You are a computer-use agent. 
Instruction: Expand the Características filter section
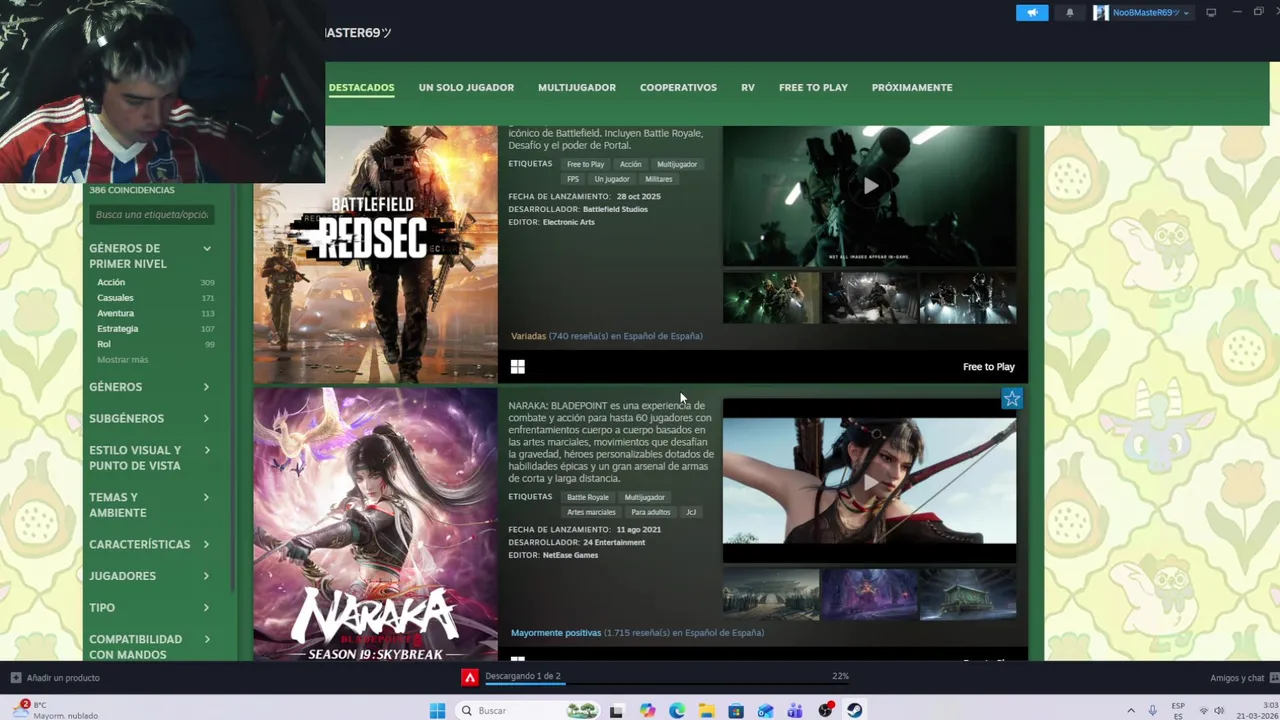(150, 545)
